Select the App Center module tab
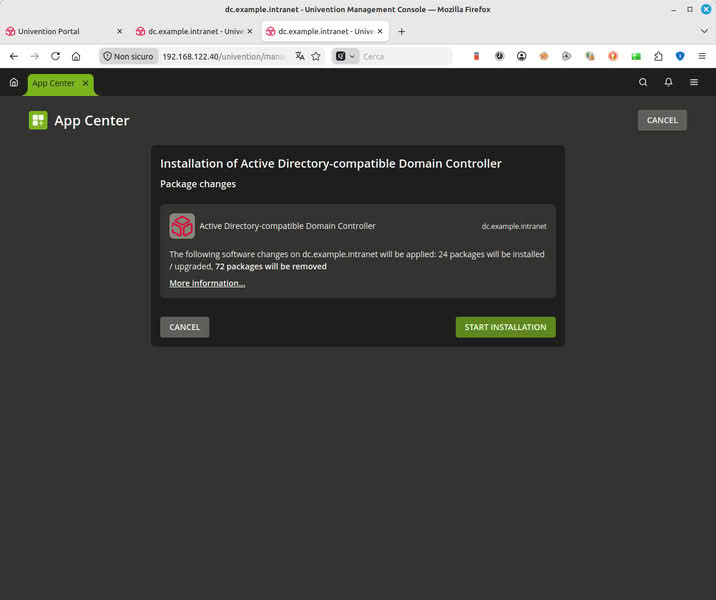This screenshot has width=716, height=600. point(53,83)
